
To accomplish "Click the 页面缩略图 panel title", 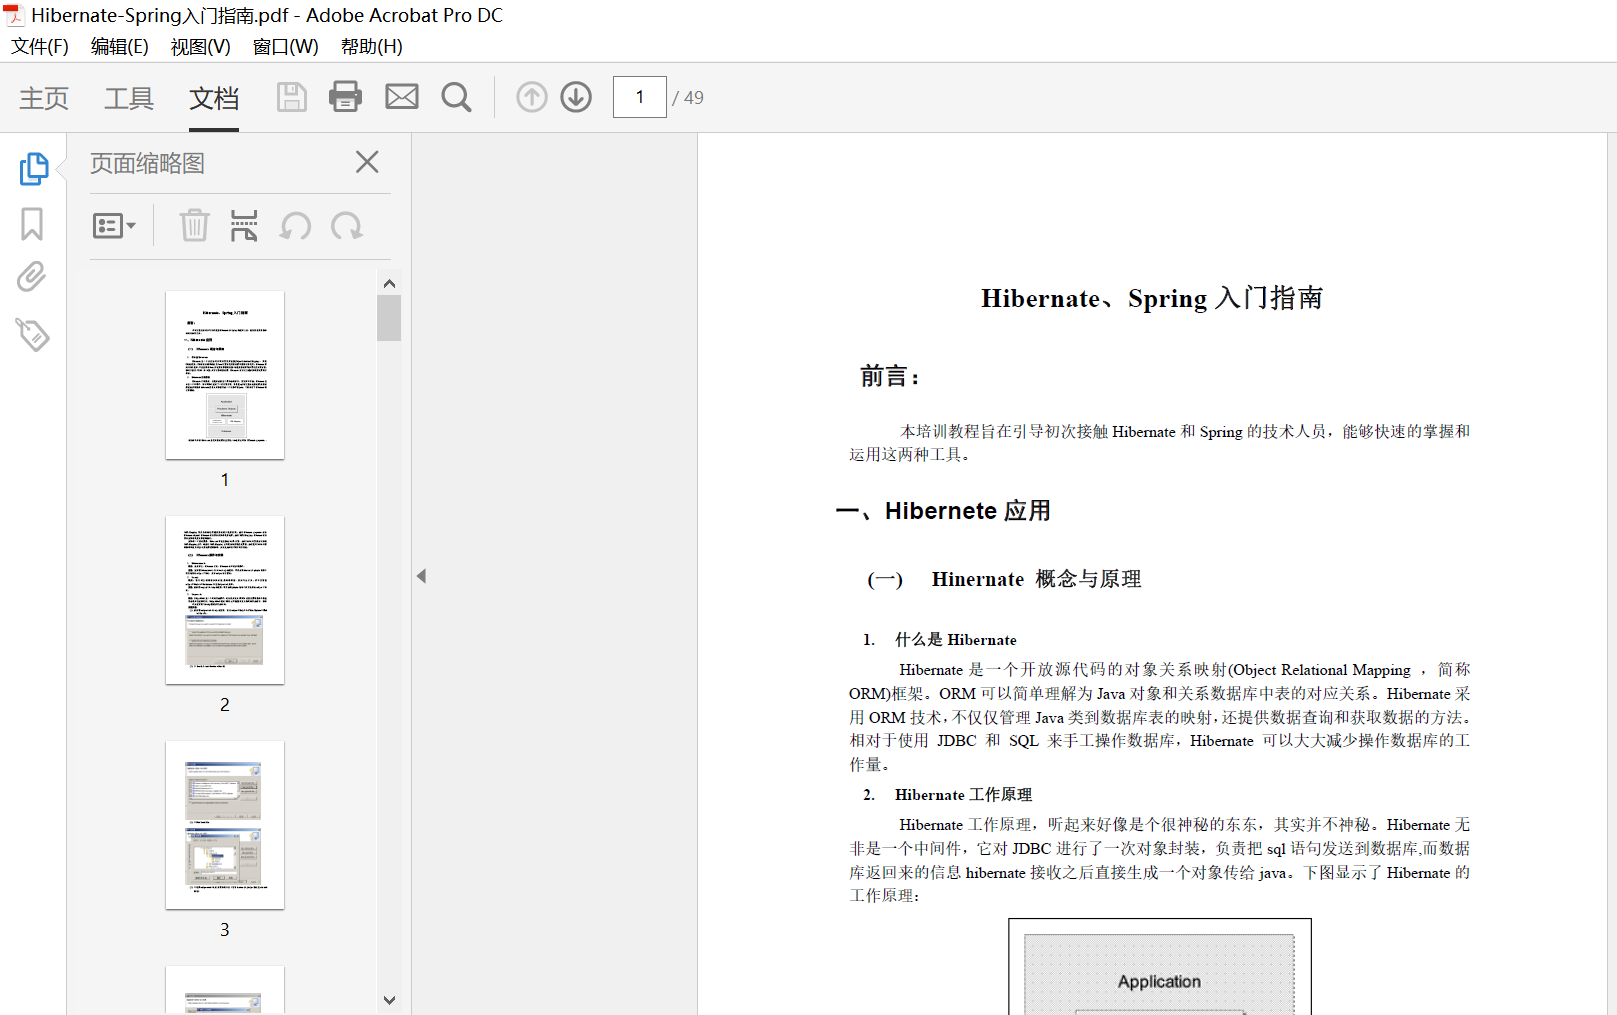I will point(147,163).
